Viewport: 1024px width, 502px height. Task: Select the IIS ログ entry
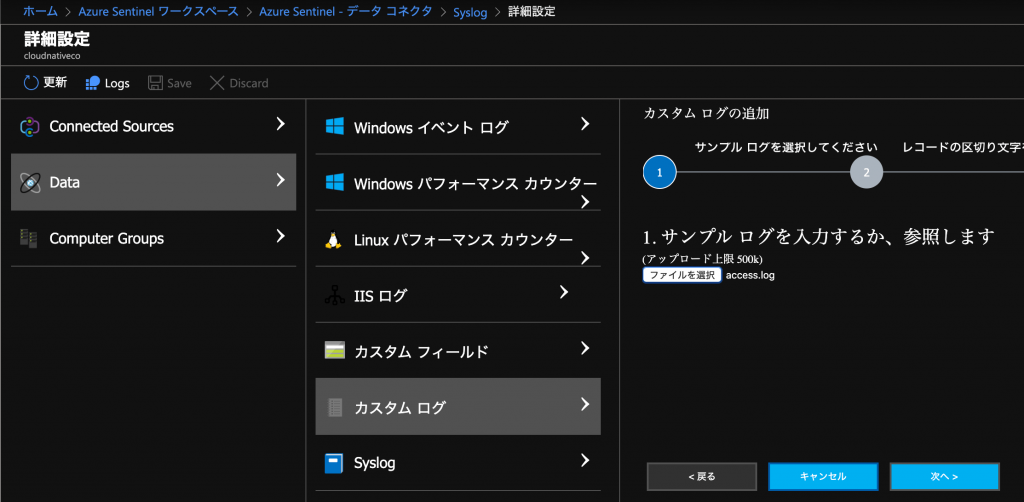point(458,295)
